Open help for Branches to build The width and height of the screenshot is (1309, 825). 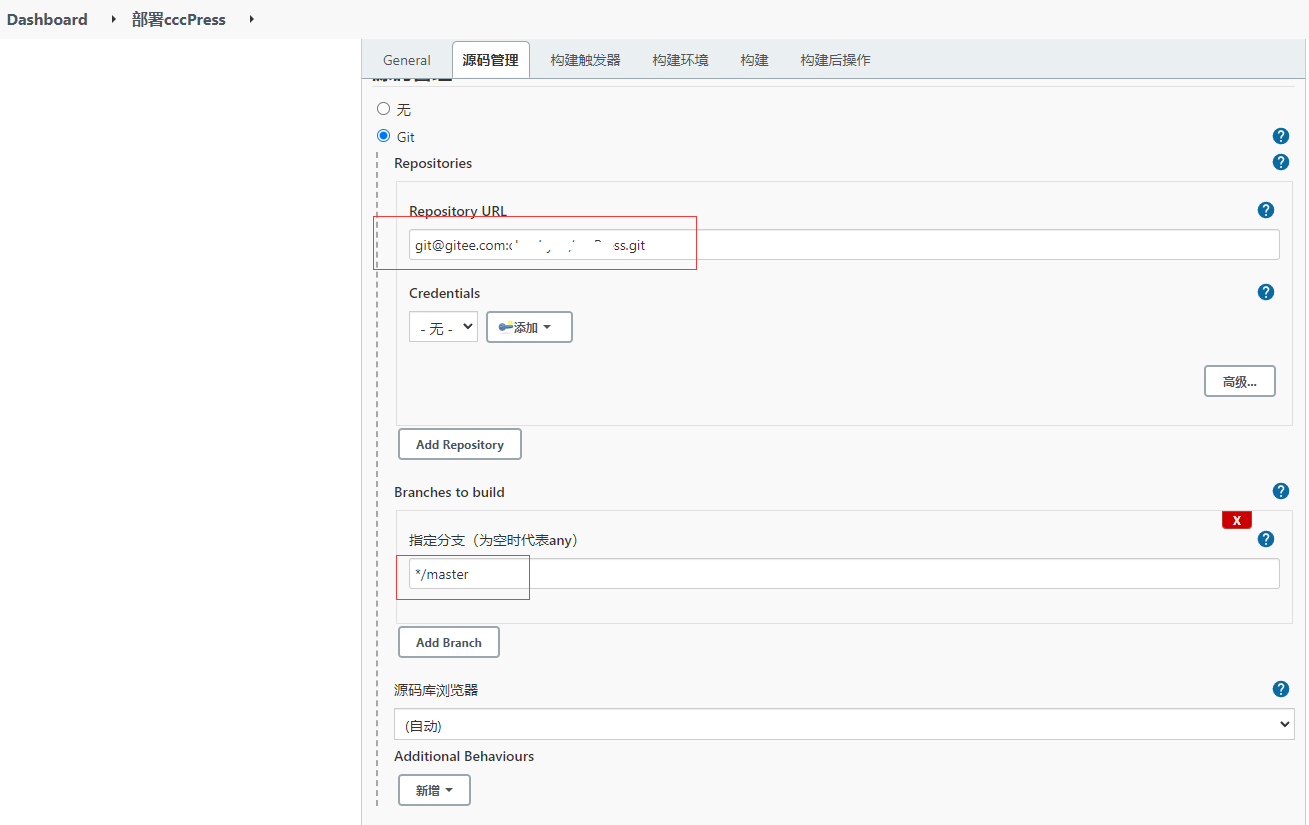point(1280,491)
